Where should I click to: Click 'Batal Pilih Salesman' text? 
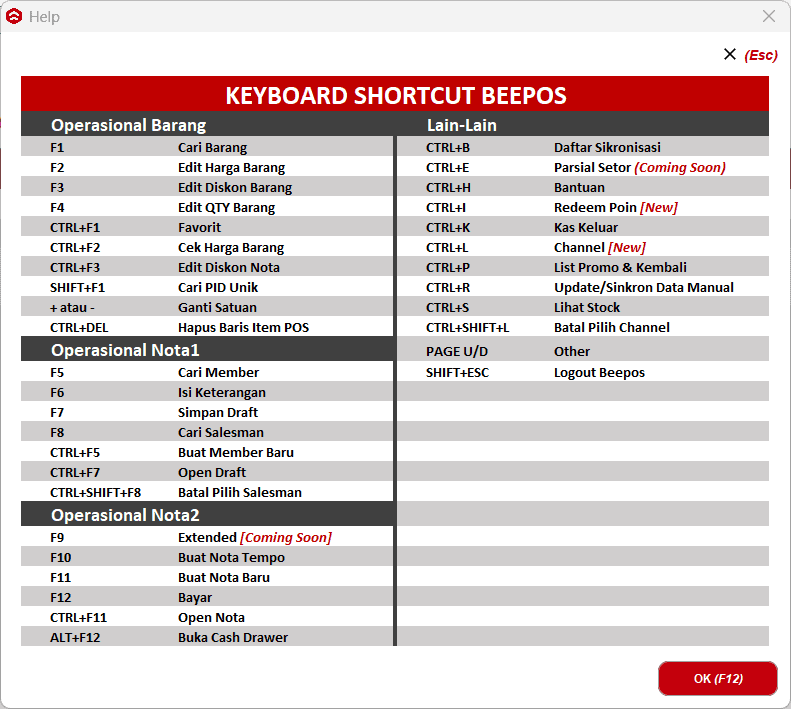point(240,493)
